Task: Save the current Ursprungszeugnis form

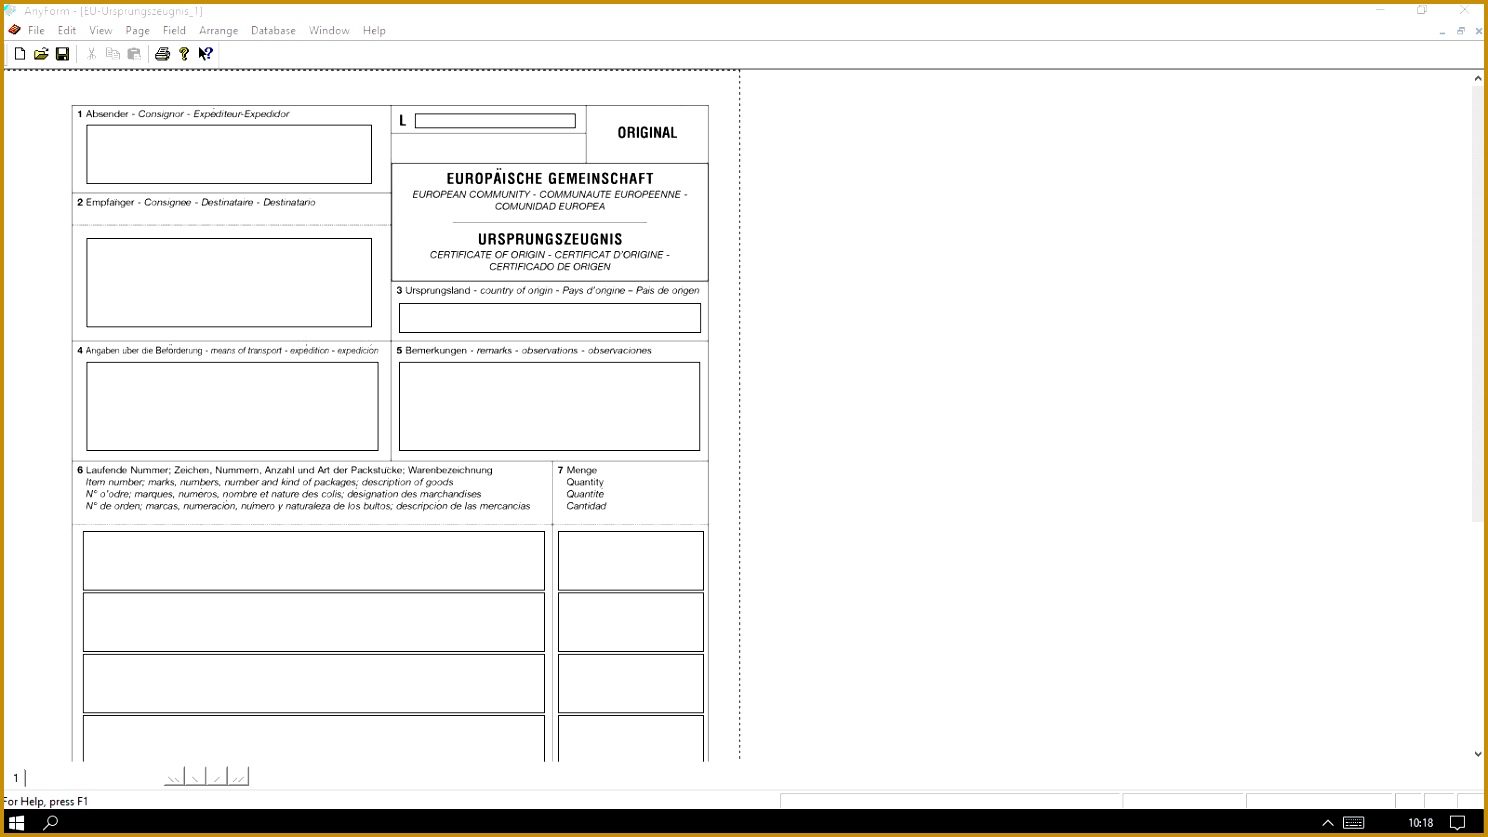Action: click(62, 53)
